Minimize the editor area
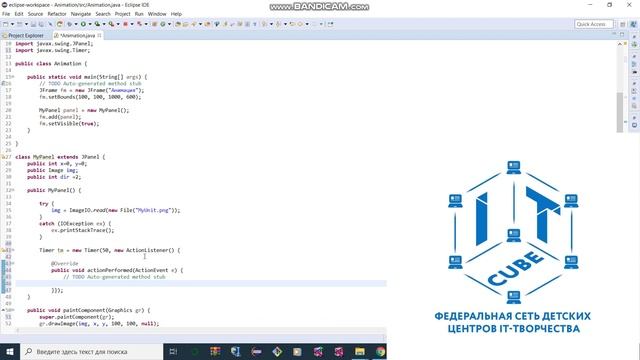 pos(614,34)
